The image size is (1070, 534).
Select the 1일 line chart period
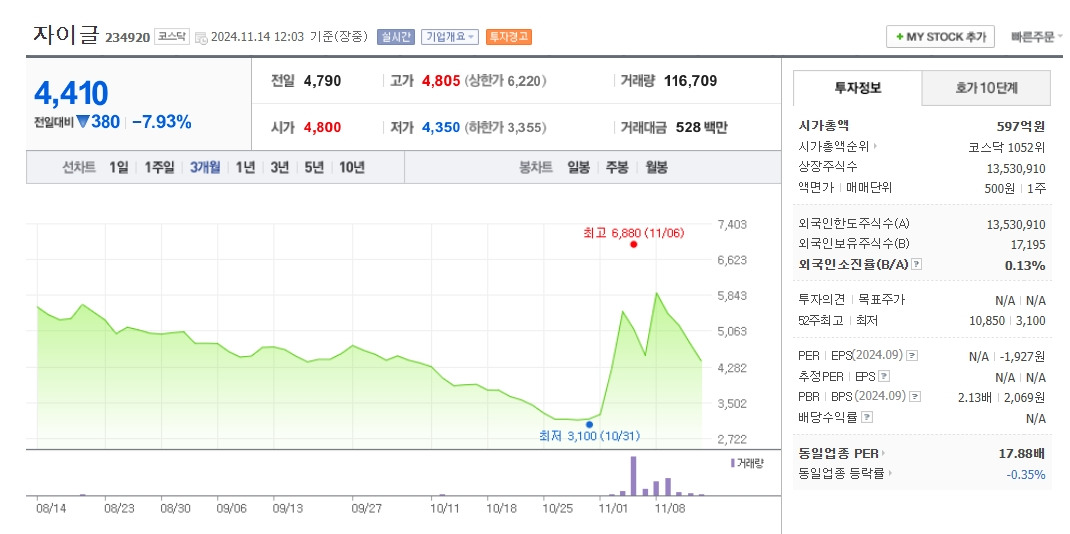[x=118, y=168]
